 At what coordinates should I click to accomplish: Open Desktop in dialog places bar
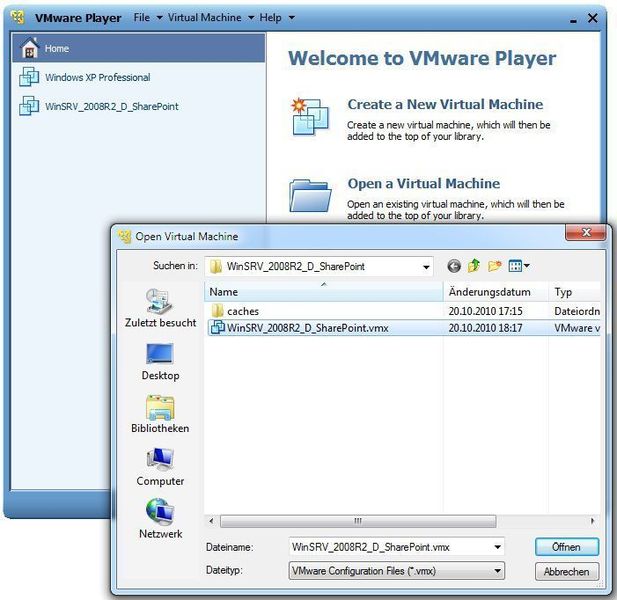(x=160, y=361)
